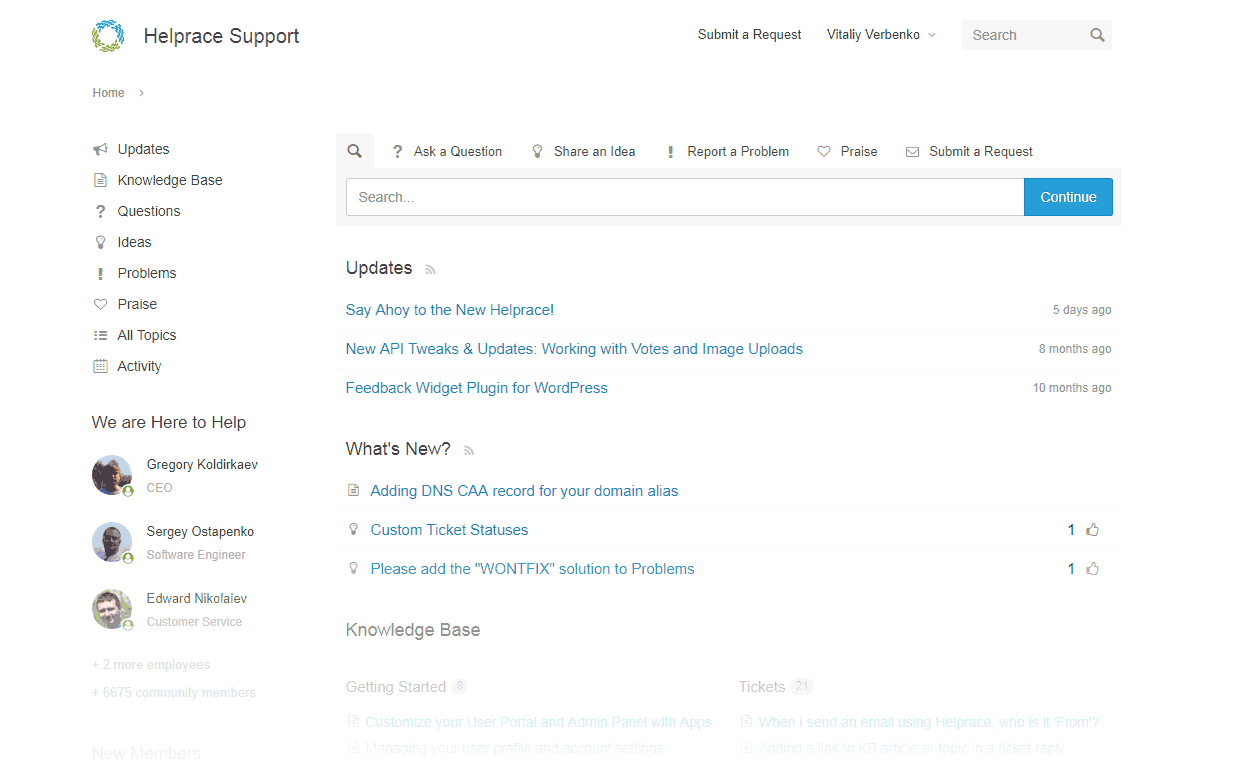
Task: Open Knowledge Base in the sidebar
Action: click(x=169, y=180)
